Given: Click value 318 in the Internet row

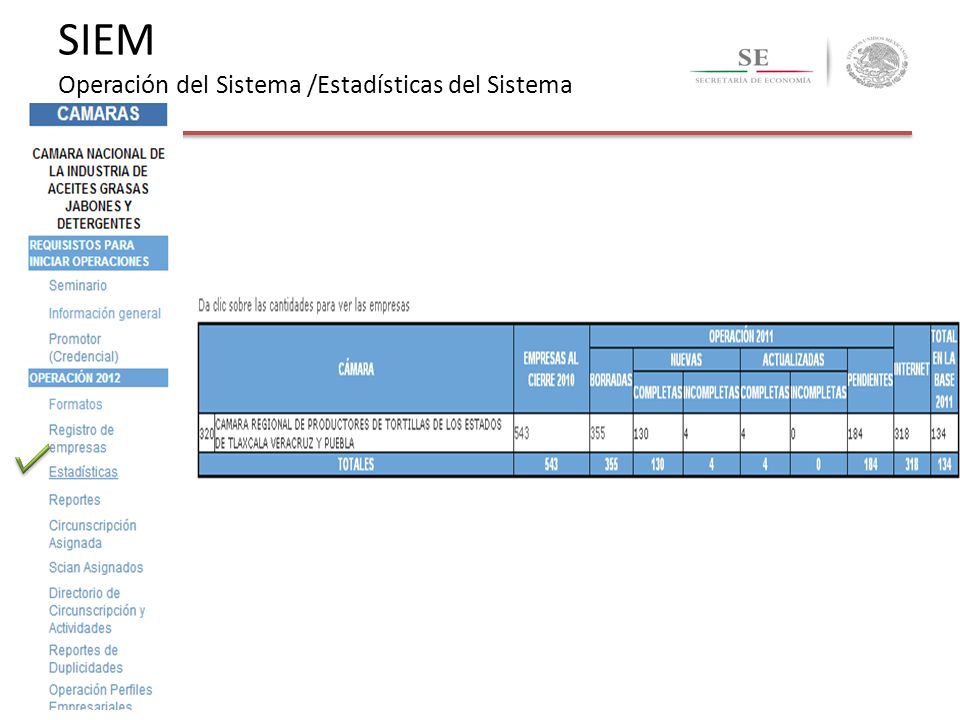Looking at the screenshot, I should point(902,433).
